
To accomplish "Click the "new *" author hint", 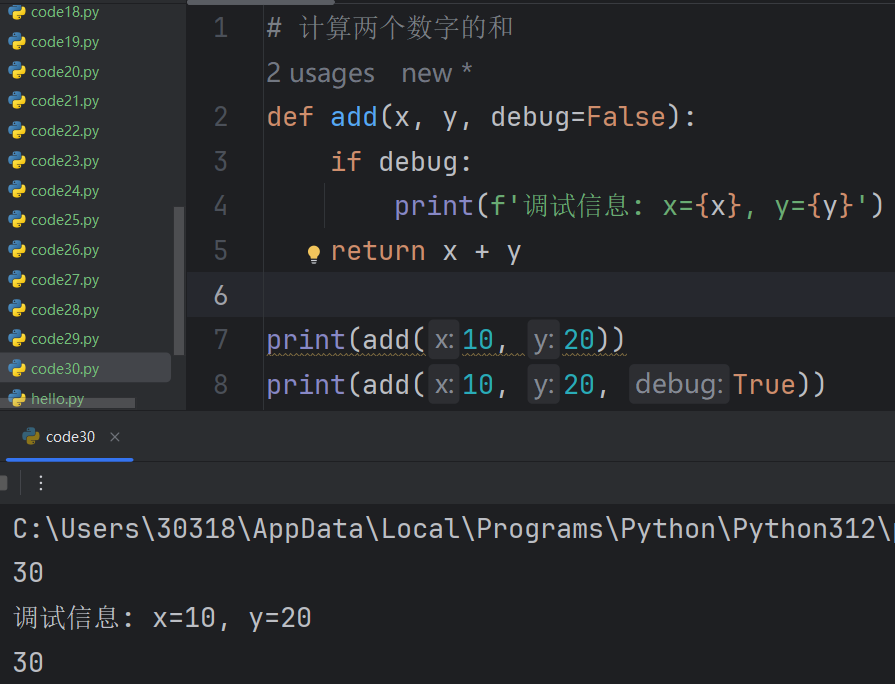I will [x=437, y=73].
